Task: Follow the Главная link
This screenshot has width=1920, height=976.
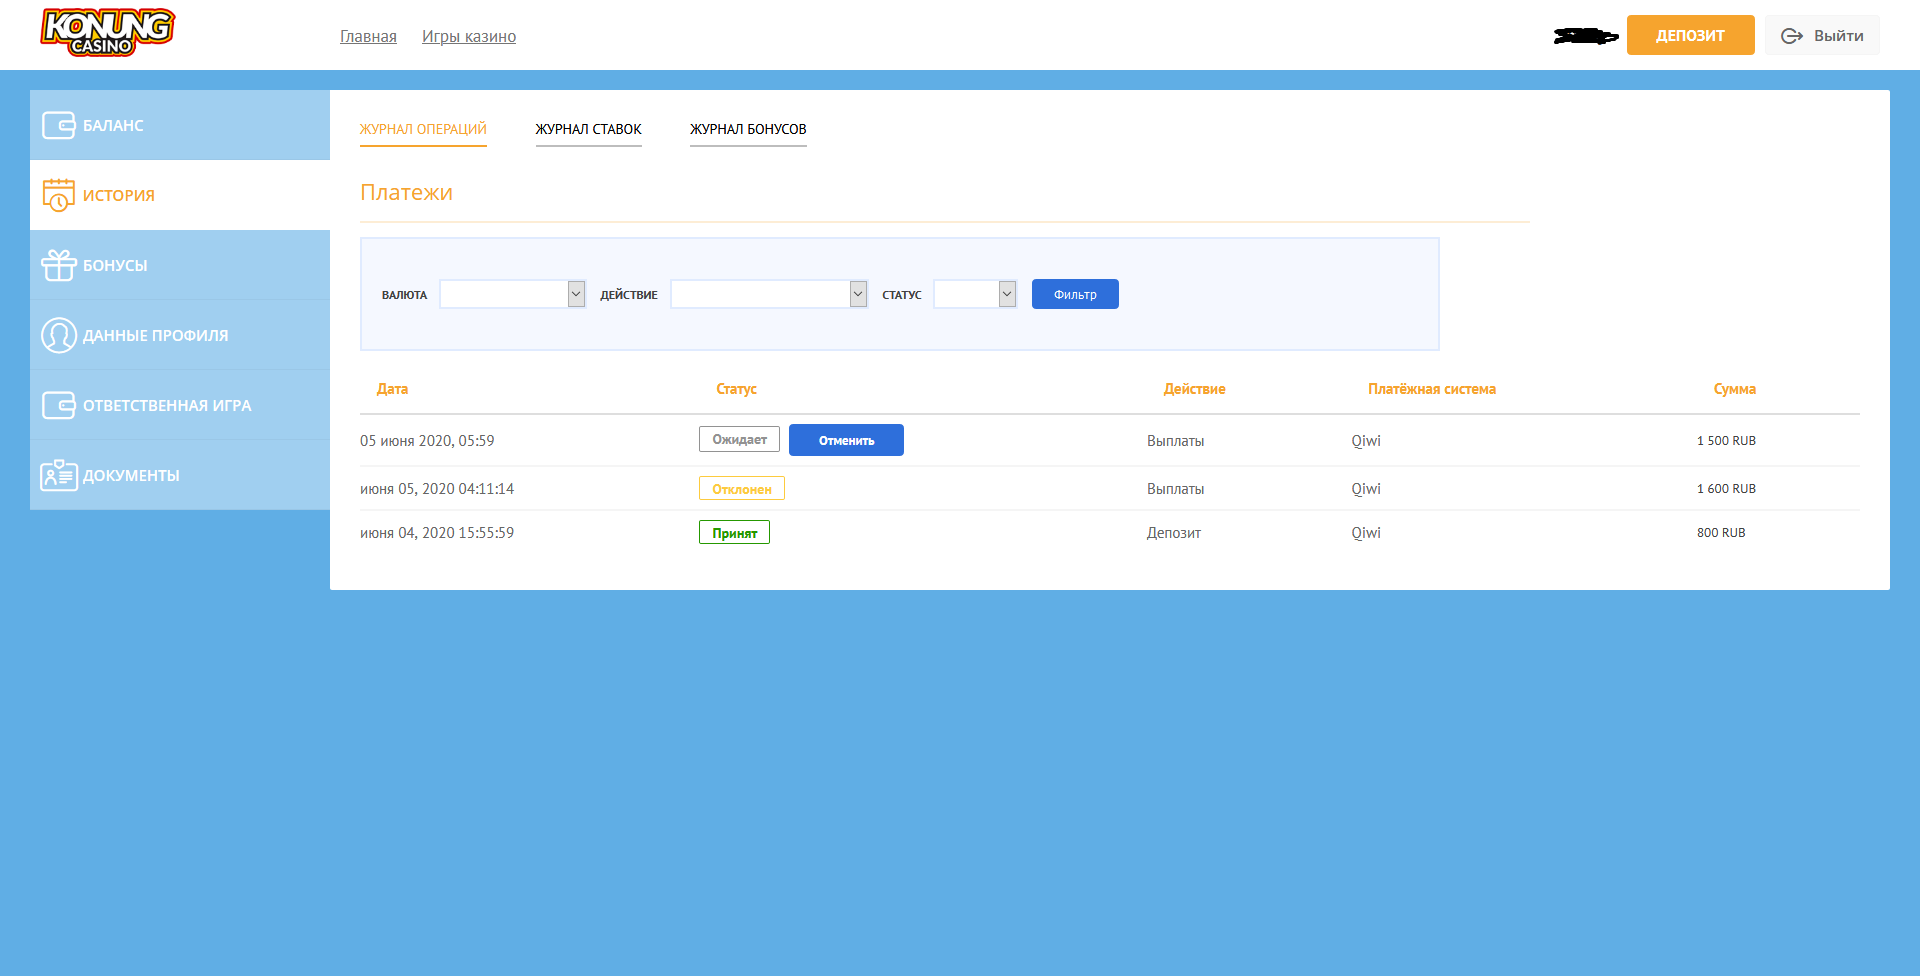Action: tap(368, 36)
